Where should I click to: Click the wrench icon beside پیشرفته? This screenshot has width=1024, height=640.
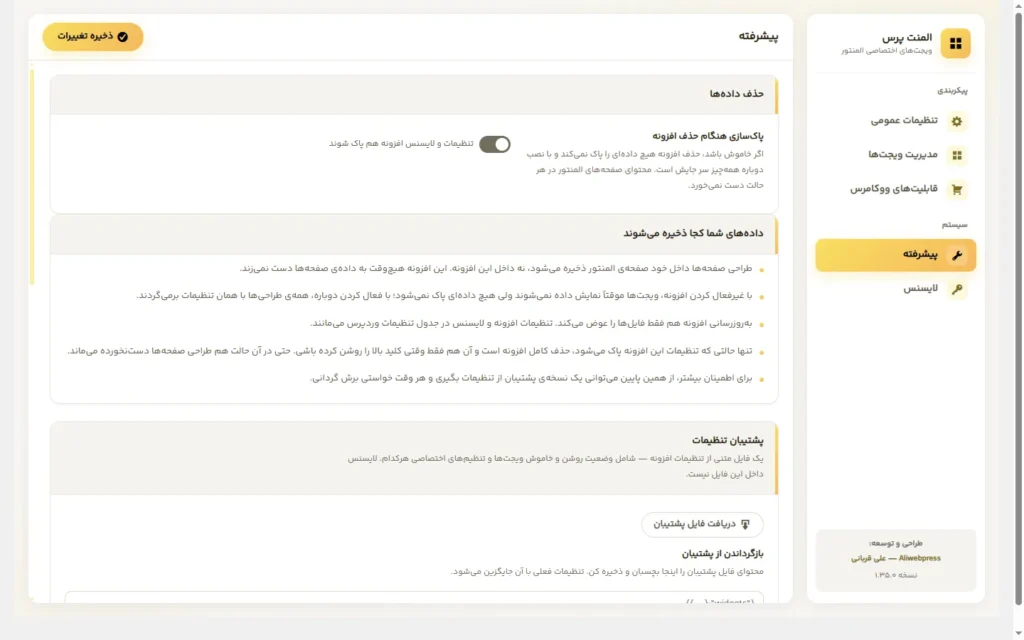tap(957, 255)
